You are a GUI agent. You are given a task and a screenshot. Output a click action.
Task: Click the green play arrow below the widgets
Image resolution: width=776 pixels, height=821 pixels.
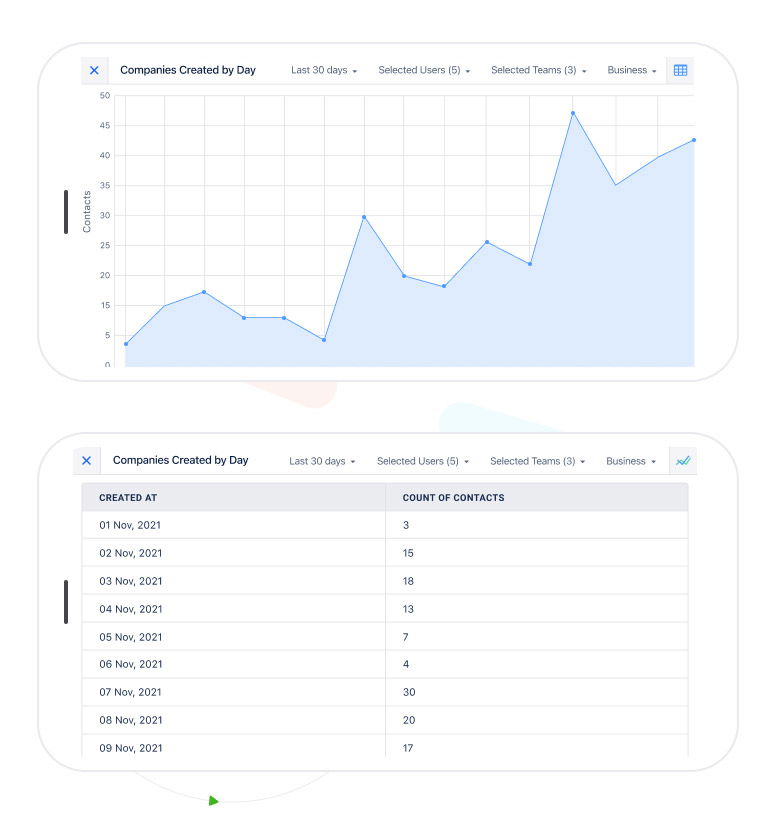(213, 799)
